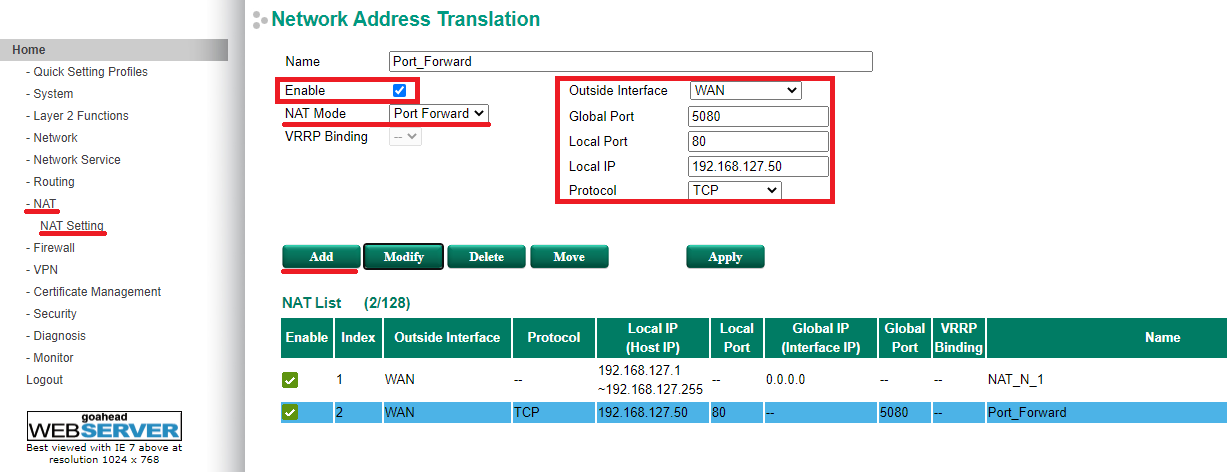Click the Global Port field
Image resolution: width=1227 pixels, height=472 pixels.
point(758,116)
